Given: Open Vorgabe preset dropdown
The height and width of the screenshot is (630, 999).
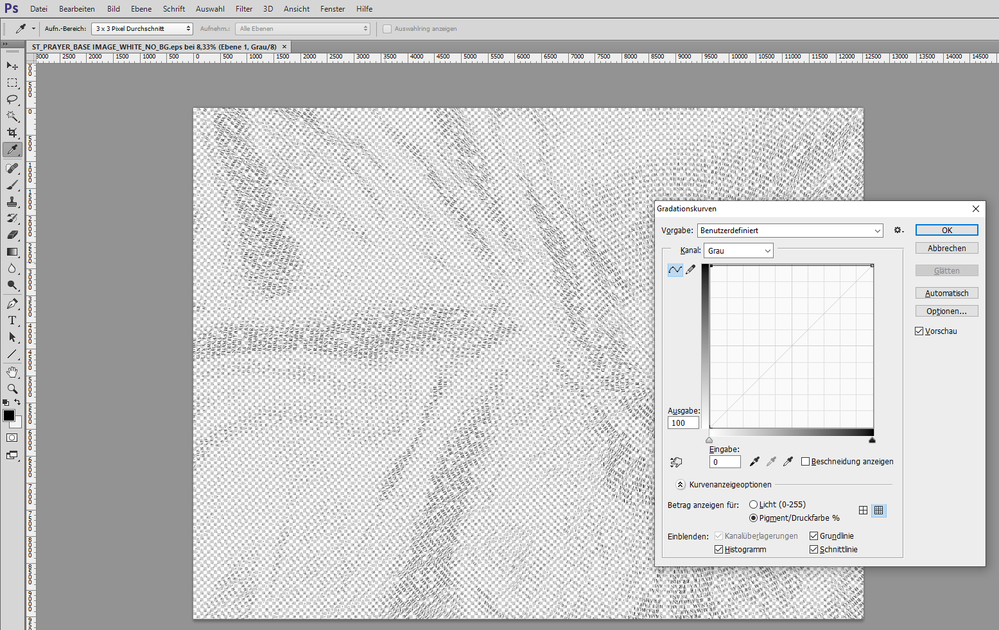Looking at the screenshot, I should (x=790, y=231).
